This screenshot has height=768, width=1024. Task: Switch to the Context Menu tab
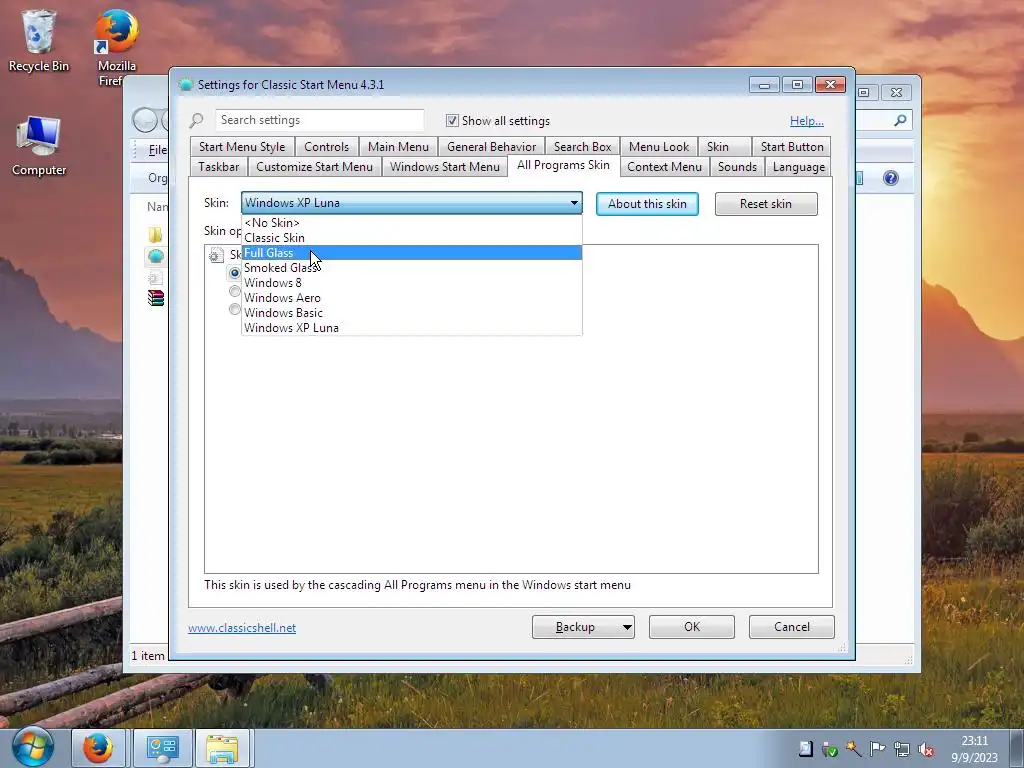coord(664,167)
